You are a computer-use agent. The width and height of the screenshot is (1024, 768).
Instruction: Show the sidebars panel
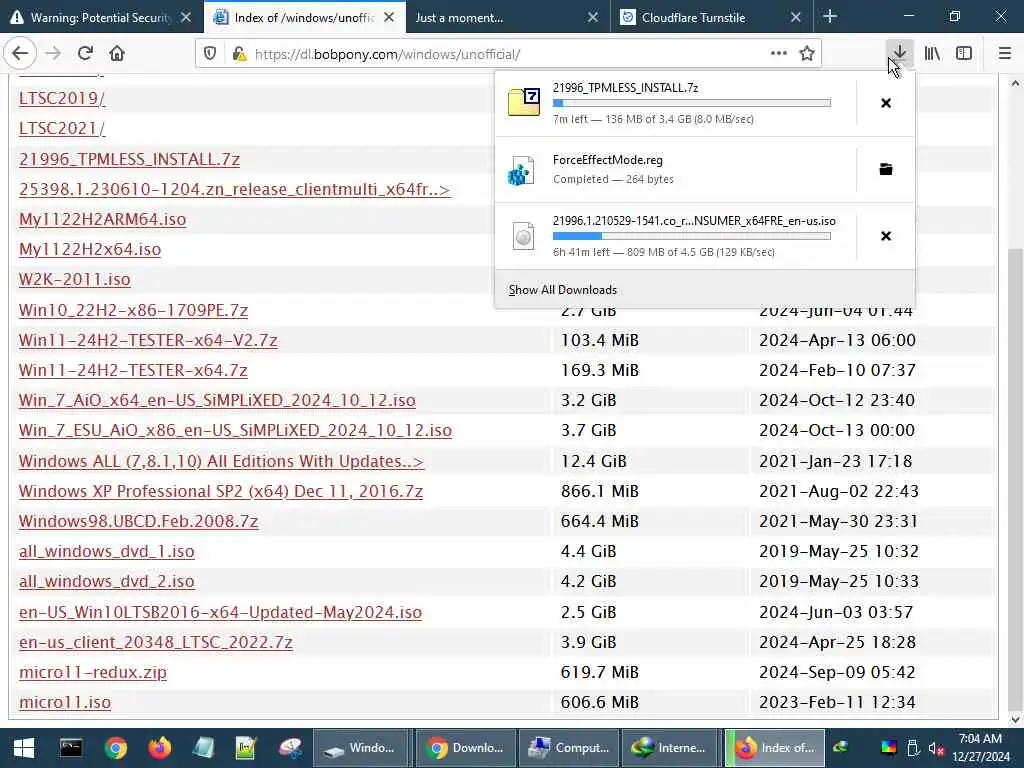964,54
